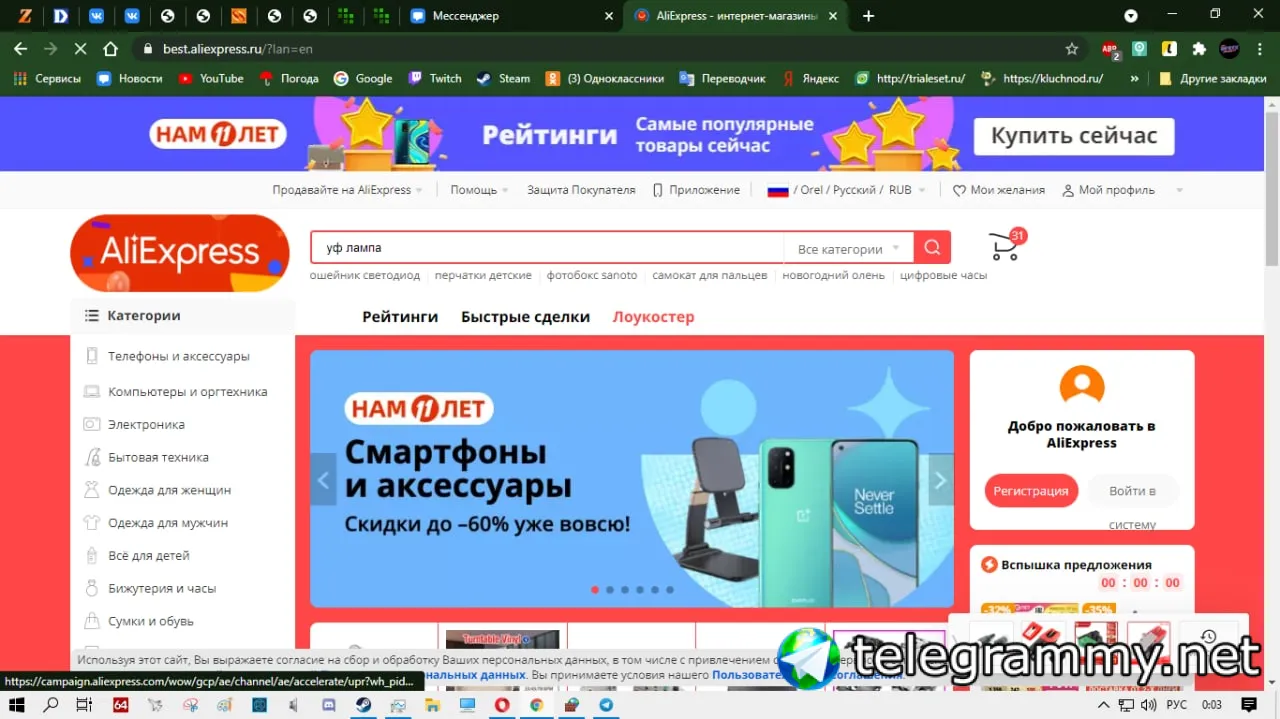1280x719 pixels.
Task: Open Telegram from taskbar
Action: [x=606, y=705]
